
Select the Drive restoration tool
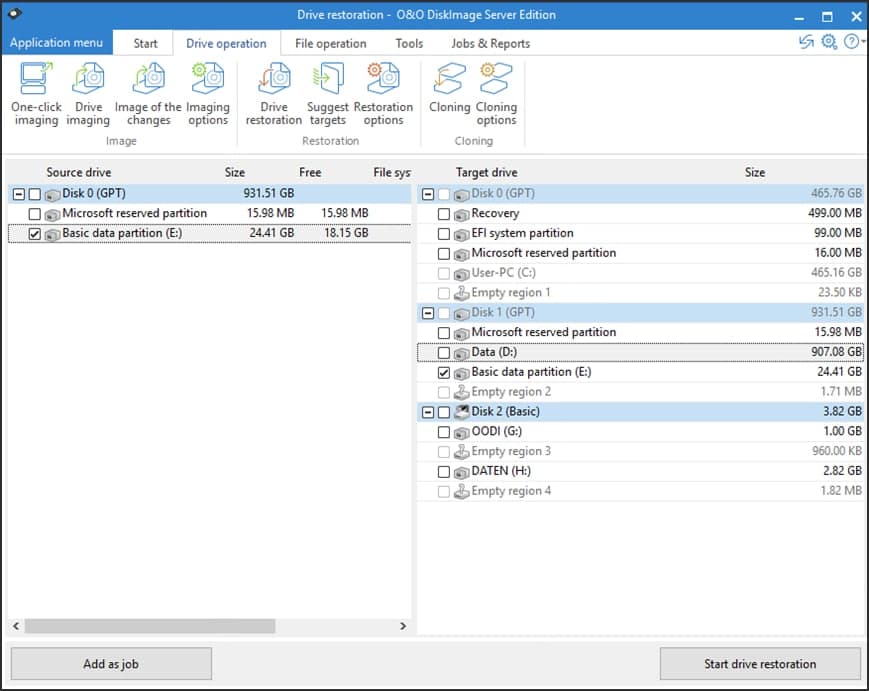[272, 93]
